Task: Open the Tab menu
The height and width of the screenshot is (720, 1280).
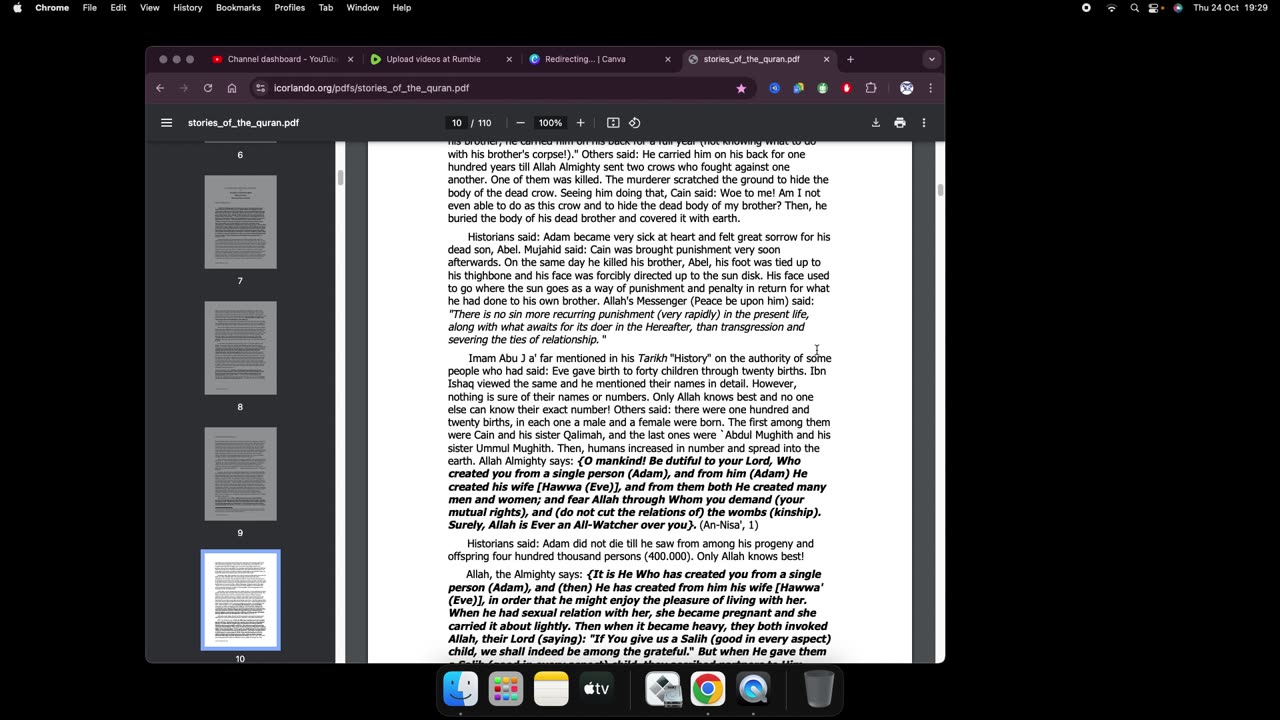Action: pos(326,8)
